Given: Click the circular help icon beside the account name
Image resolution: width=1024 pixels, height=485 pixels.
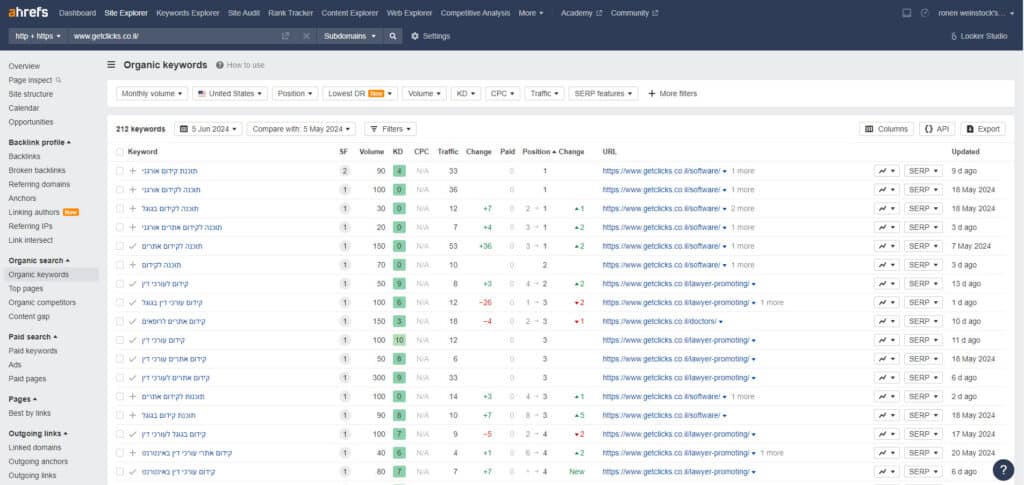Looking at the screenshot, I should [x=925, y=12].
